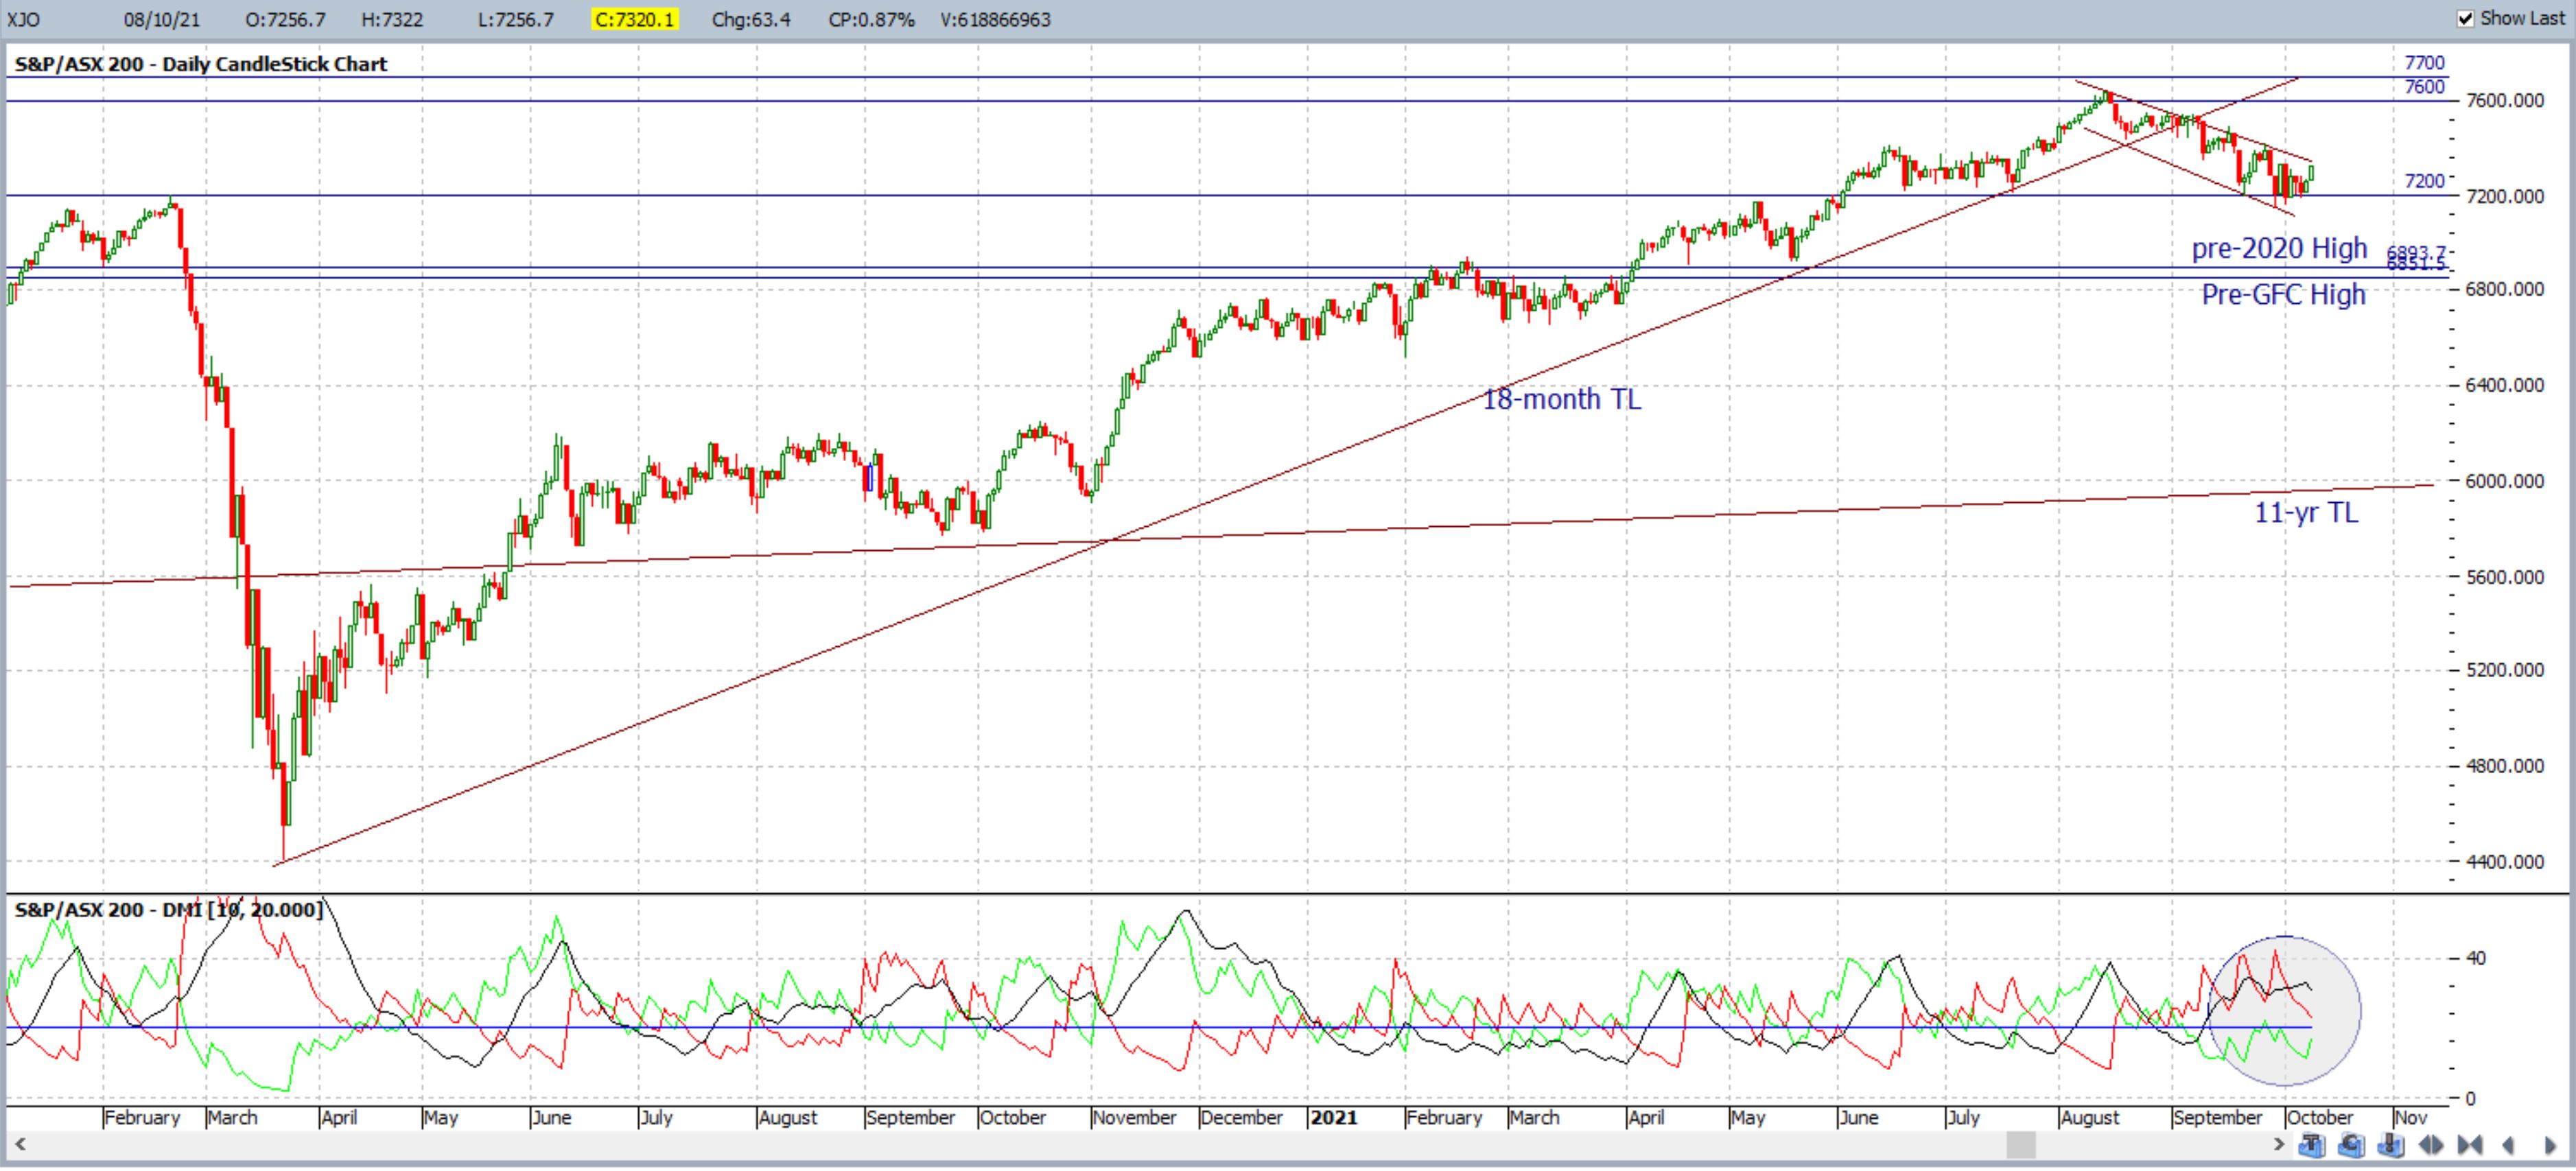Screen dimensions: 2576x1171
Task: Select the pre-2020 High annotation
Action: 2279,248
